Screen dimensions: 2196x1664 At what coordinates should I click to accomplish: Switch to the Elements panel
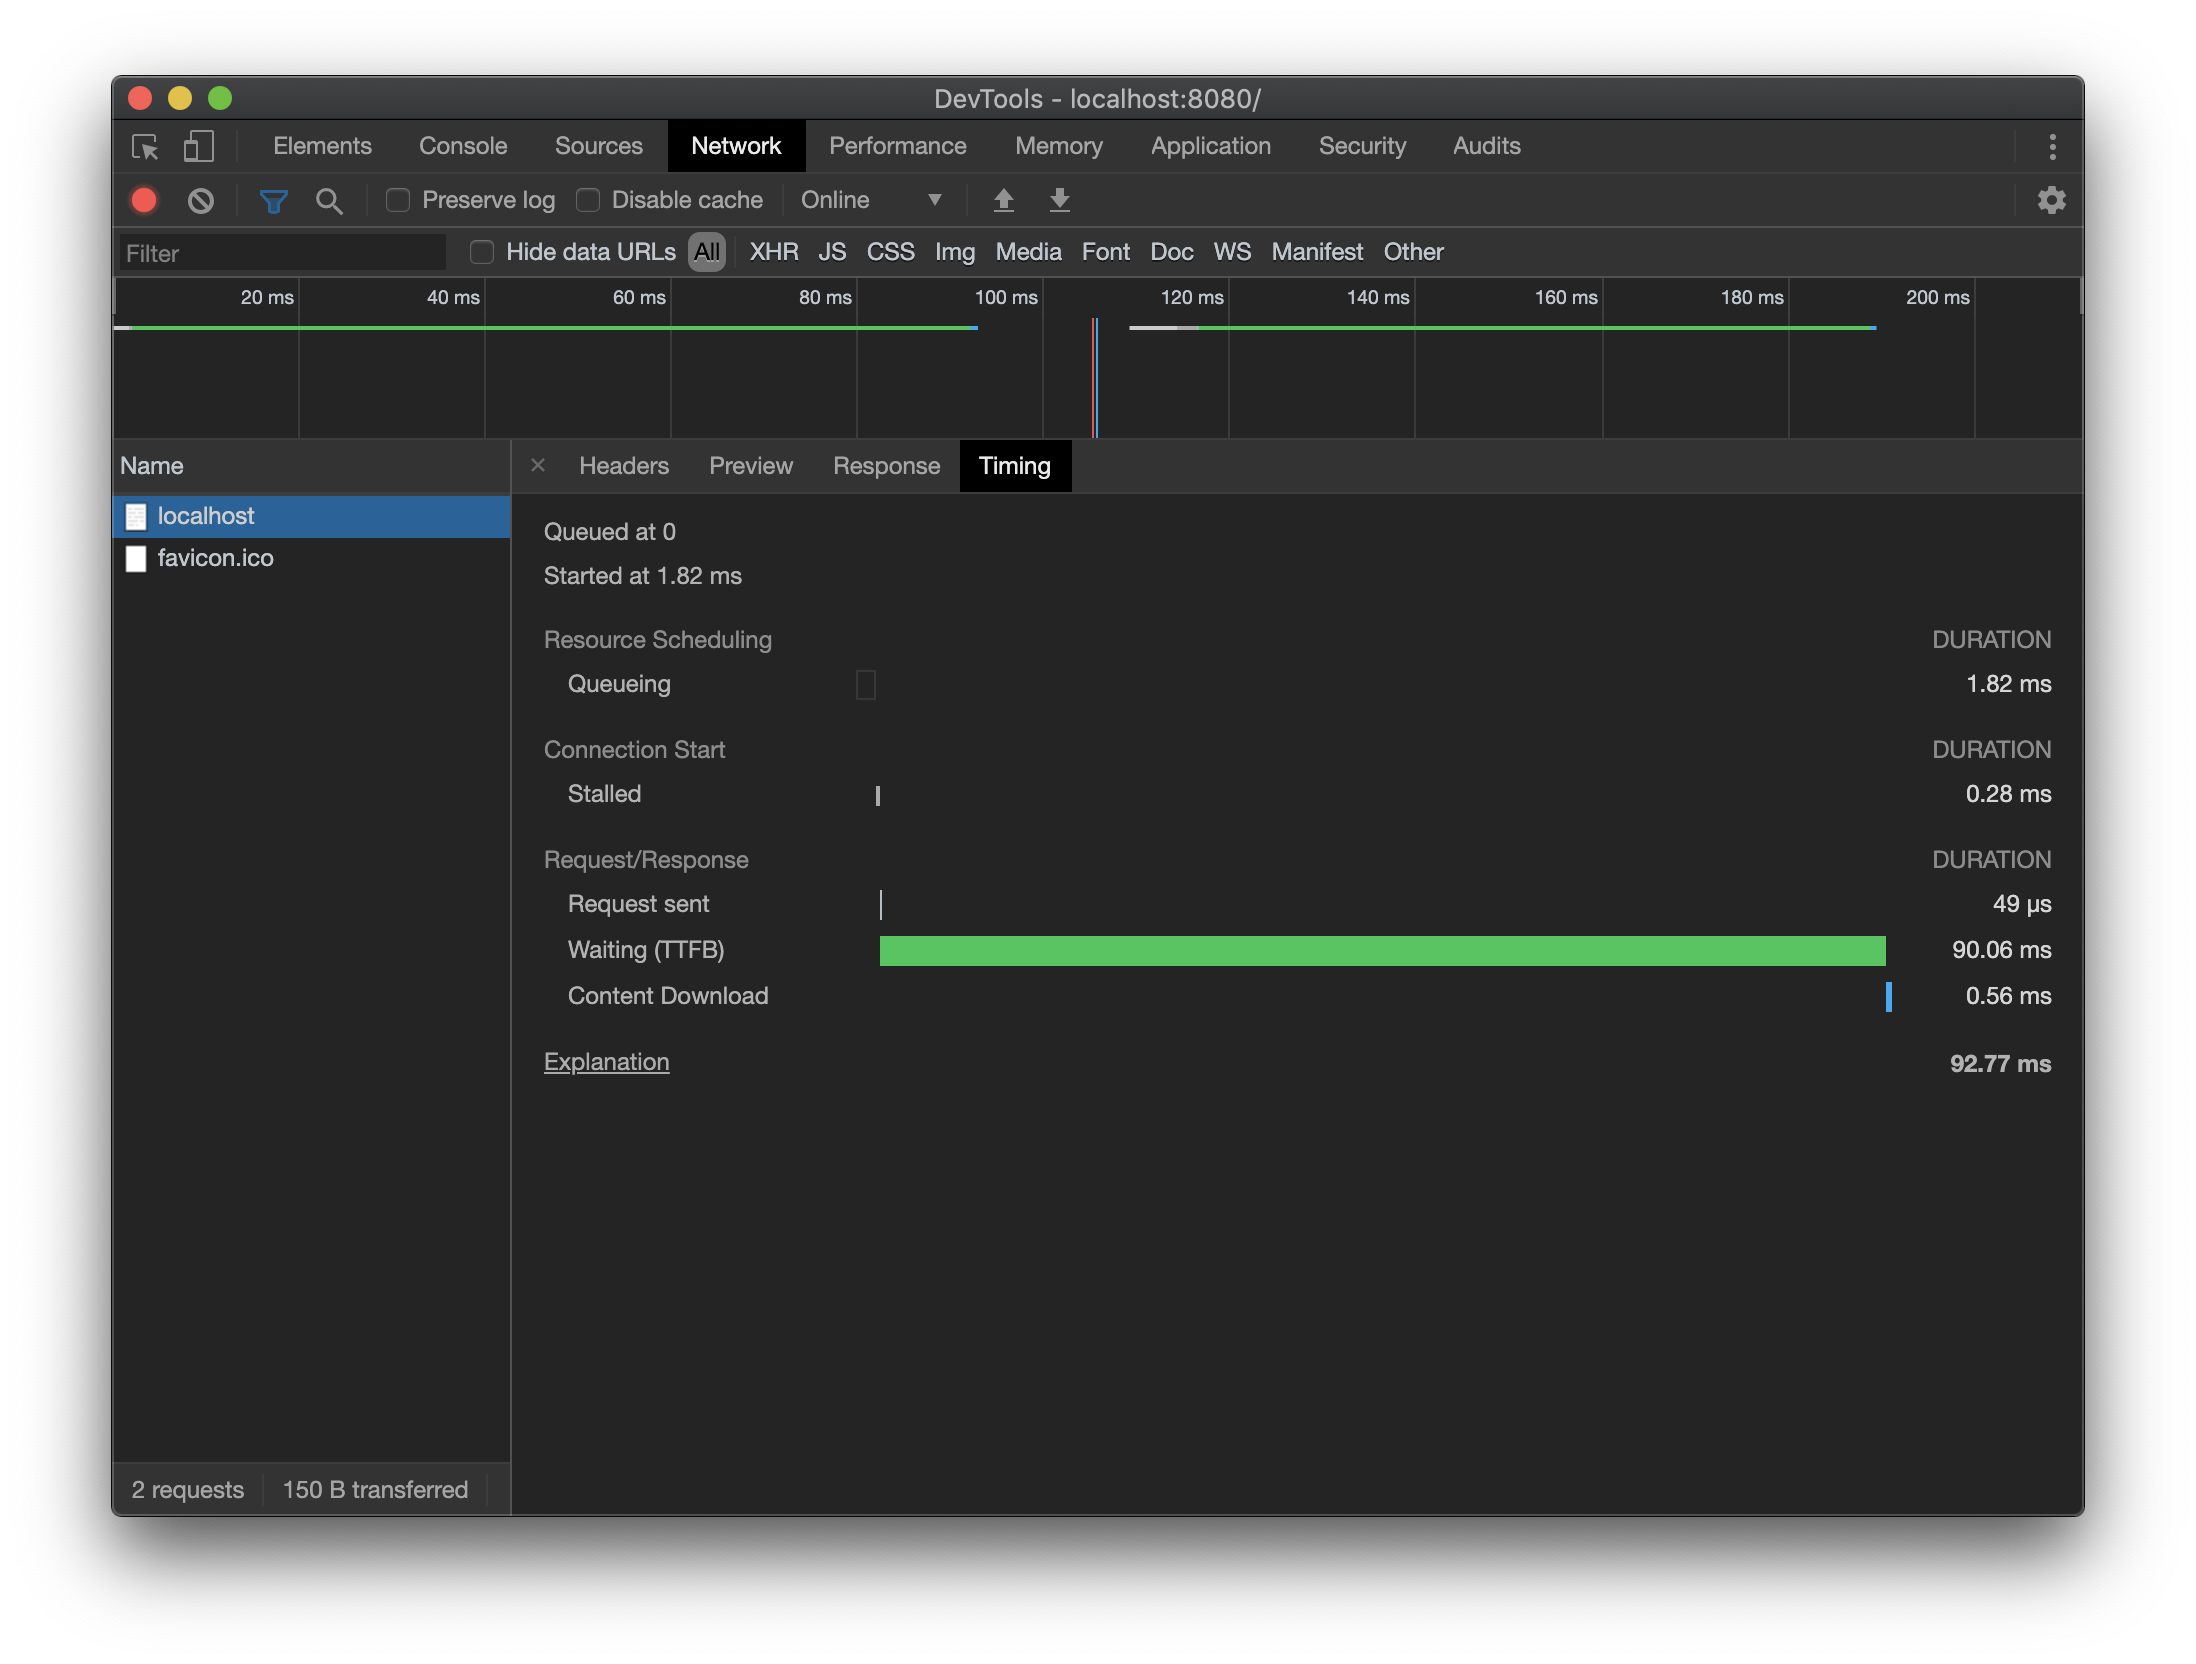[322, 146]
